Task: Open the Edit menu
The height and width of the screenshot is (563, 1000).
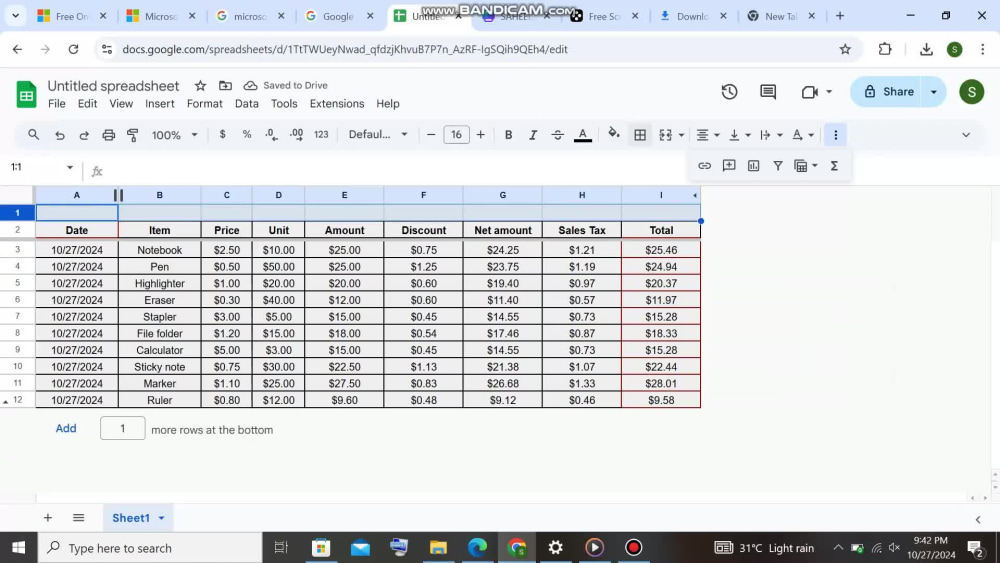Action: [87, 103]
